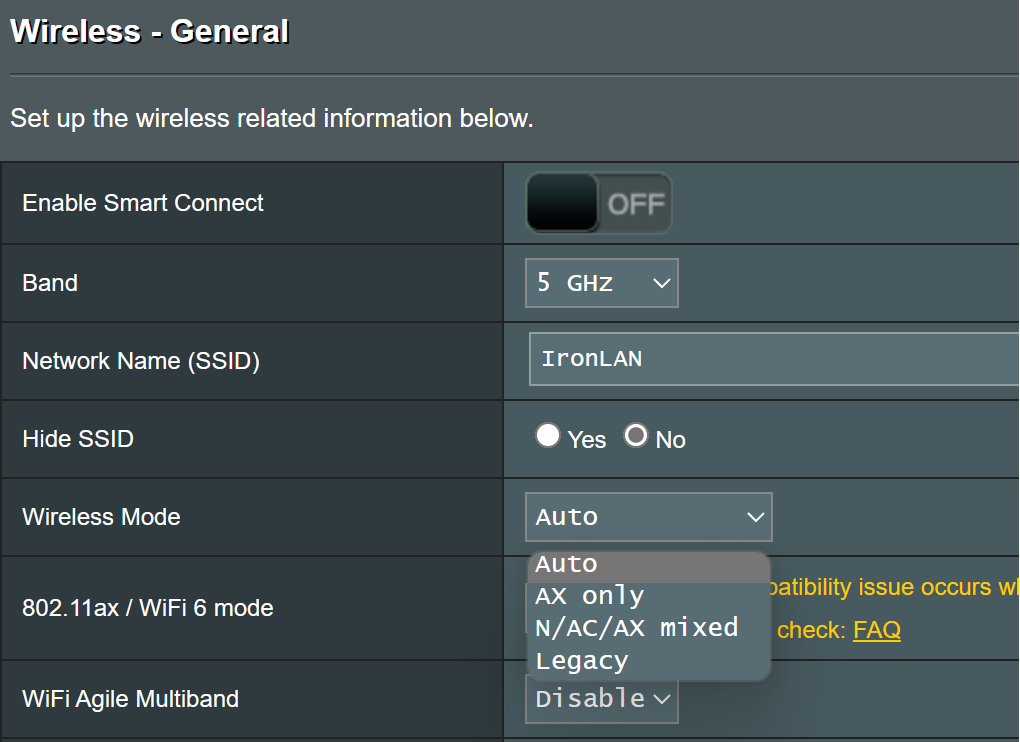Toggle the Enable Smart Connect switch
The image size is (1020, 742).
[x=598, y=203]
